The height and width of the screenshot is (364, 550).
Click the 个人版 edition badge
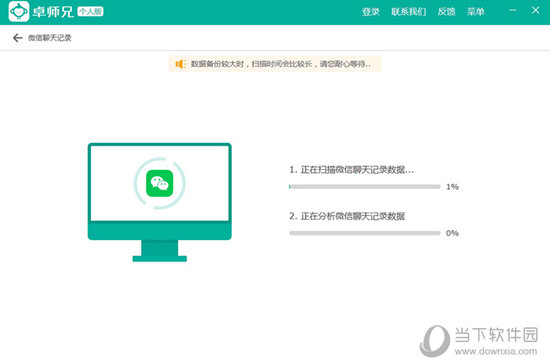coord(90,12)
